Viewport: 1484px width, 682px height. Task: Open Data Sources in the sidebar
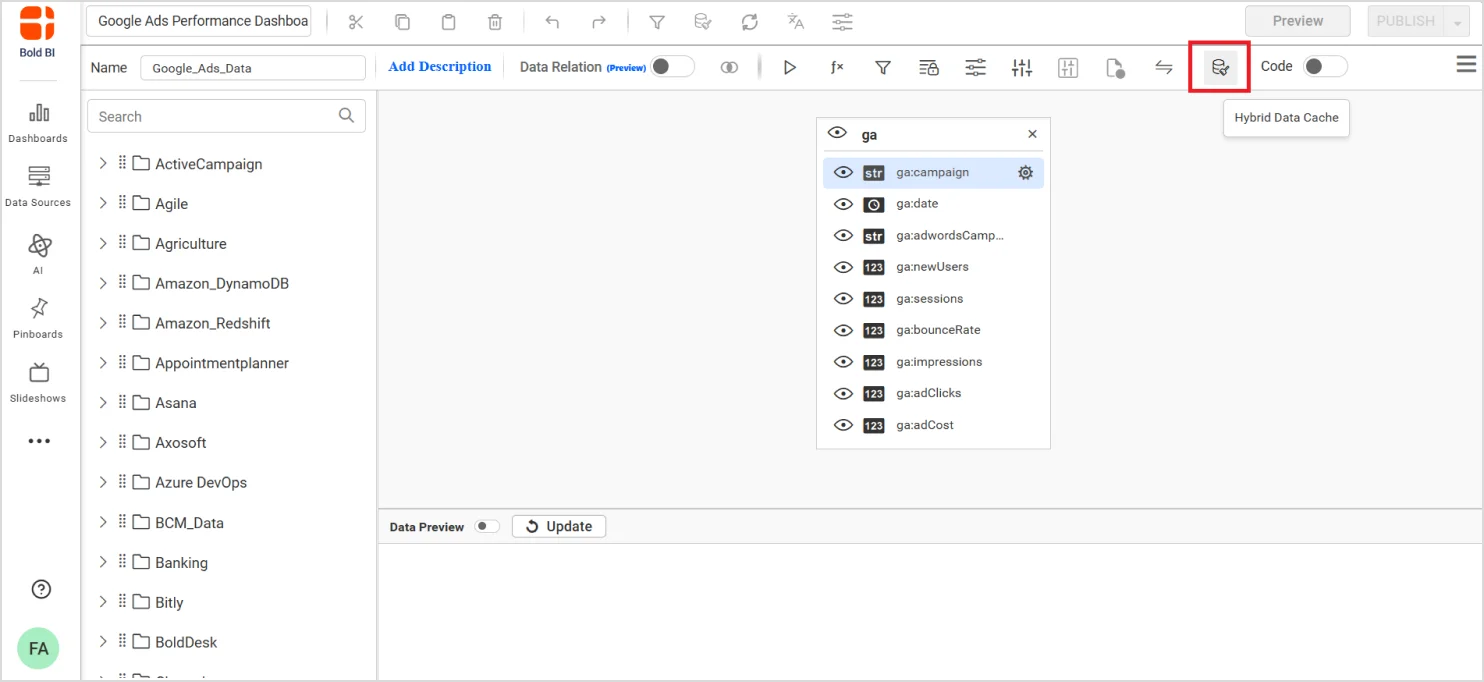pyautogui.click(x=38, y=186)
